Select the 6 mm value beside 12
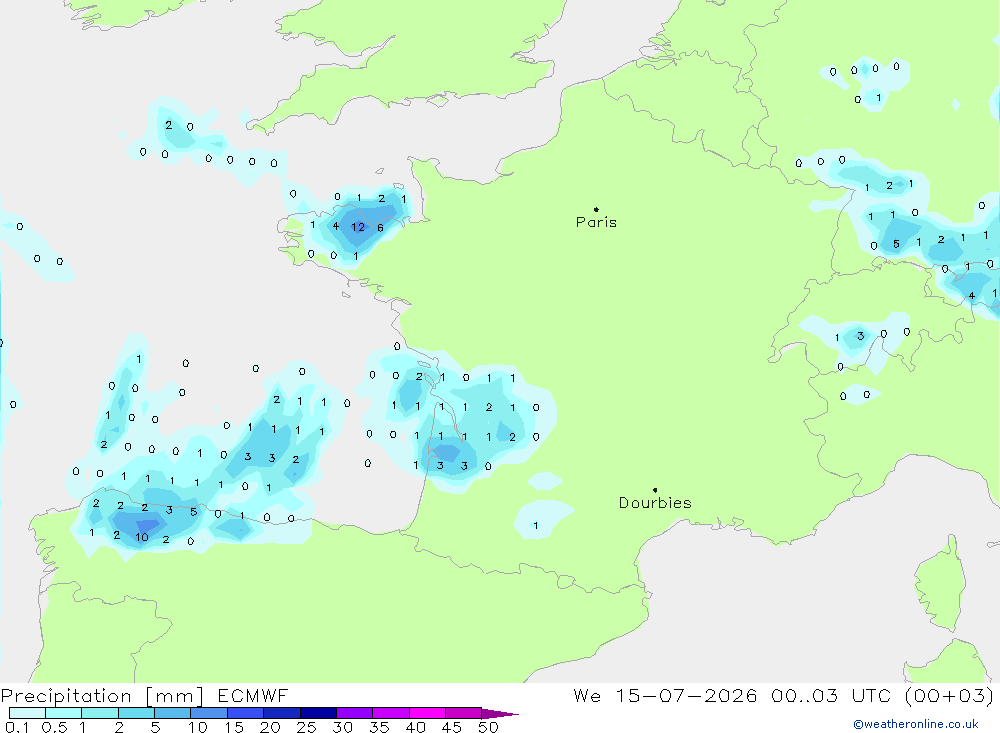 point(380,228)
